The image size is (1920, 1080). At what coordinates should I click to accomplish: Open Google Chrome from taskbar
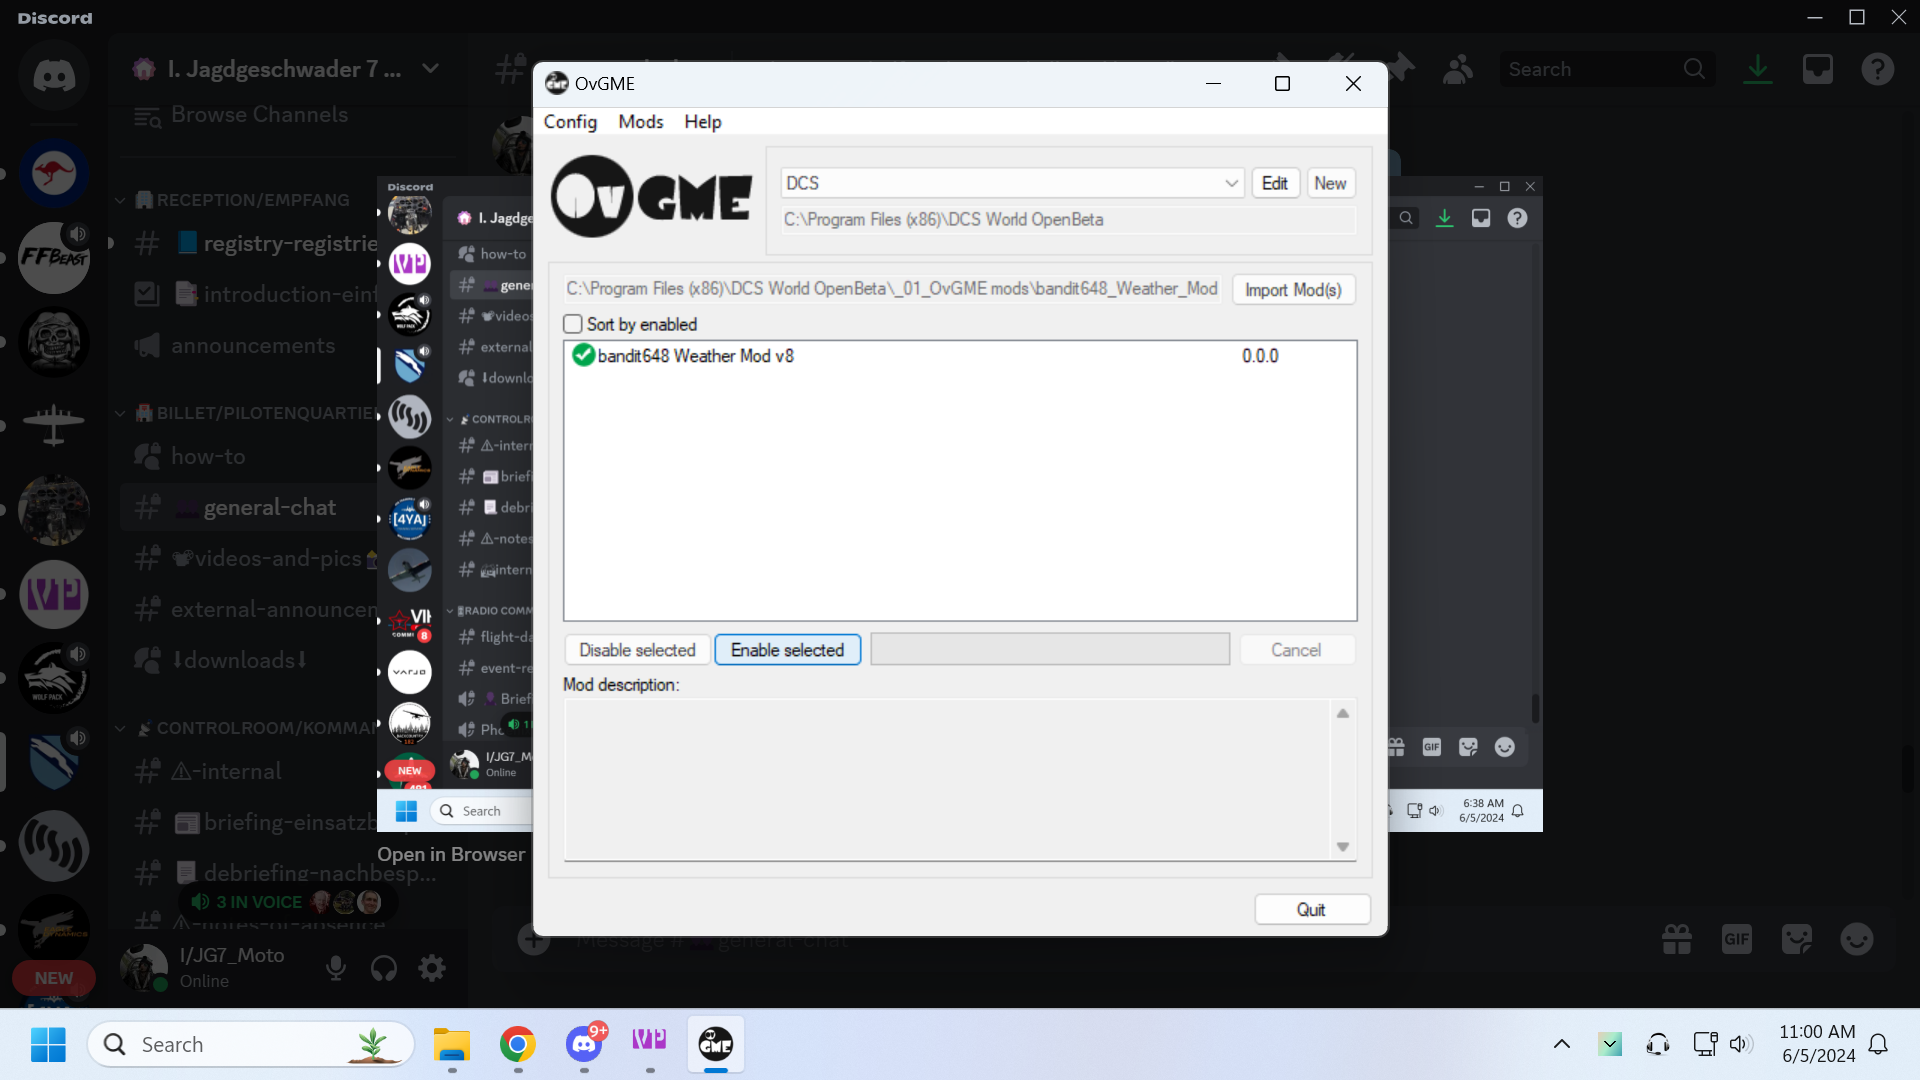[518, 1044]
